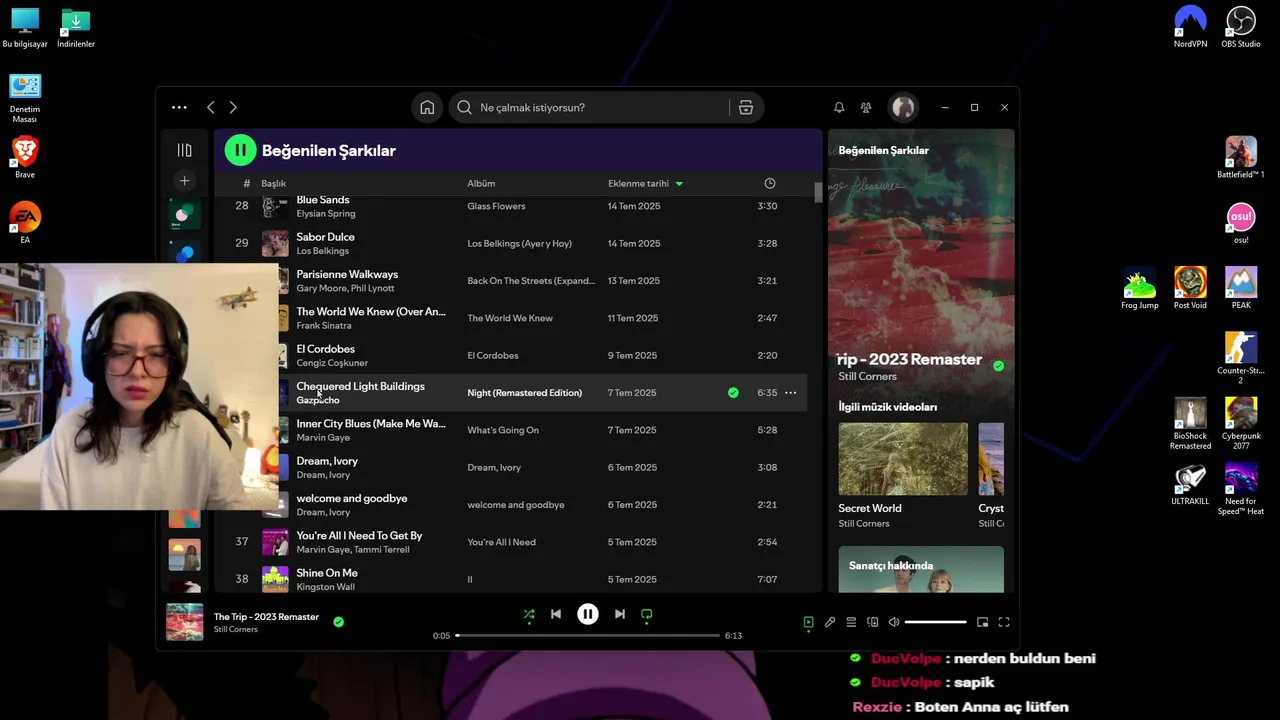Sort by the Başlık column header
This screenshot has width=1280, height=720.
click(273, 183)
